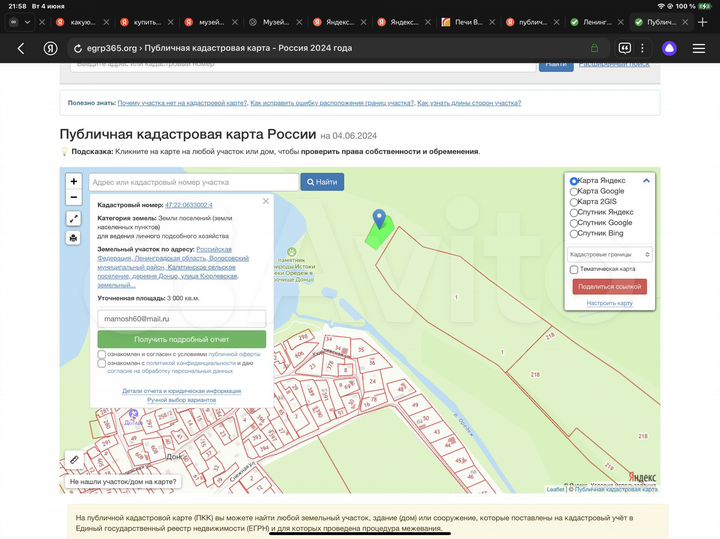Open the Детали отчета и юридическая информация link
This screenshot has height=539, width=720.
(x=181, y=391)
